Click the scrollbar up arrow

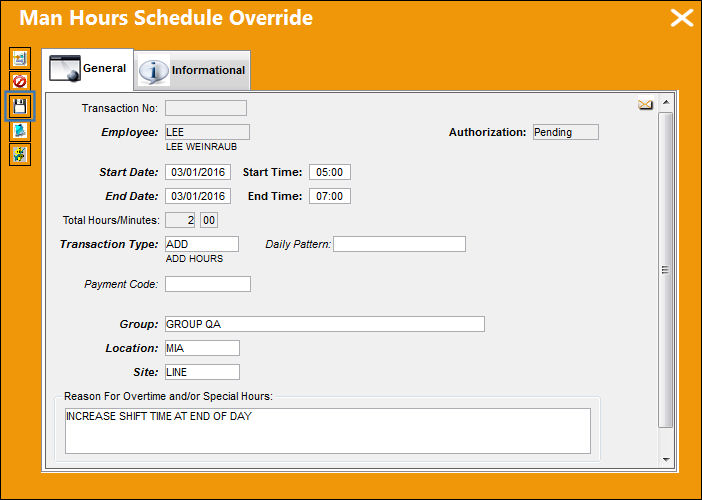pos(666,103)
